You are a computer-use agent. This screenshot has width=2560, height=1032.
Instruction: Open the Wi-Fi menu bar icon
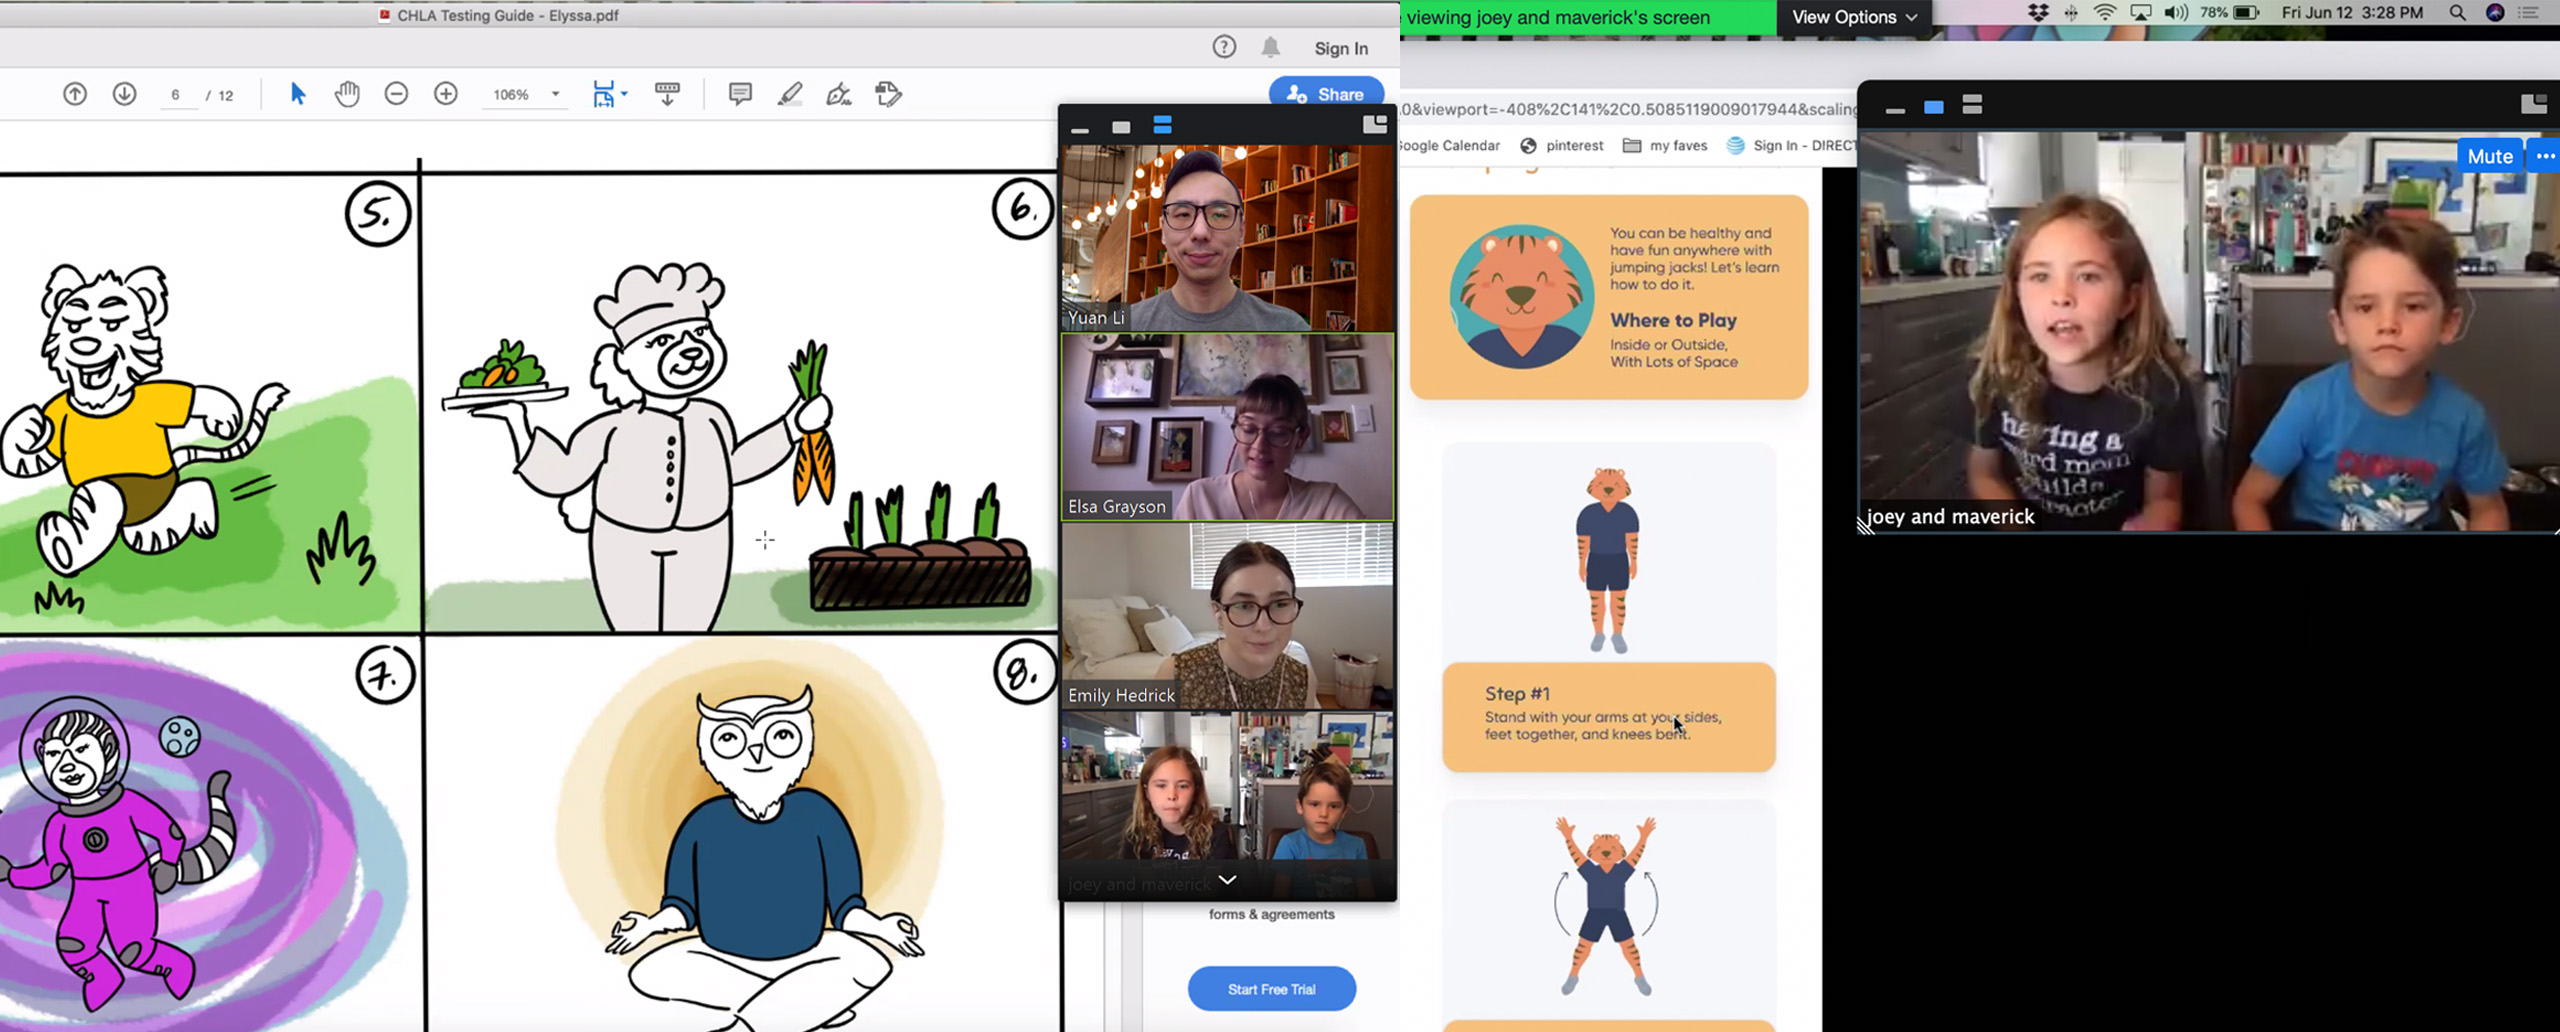pos(2105,13)
